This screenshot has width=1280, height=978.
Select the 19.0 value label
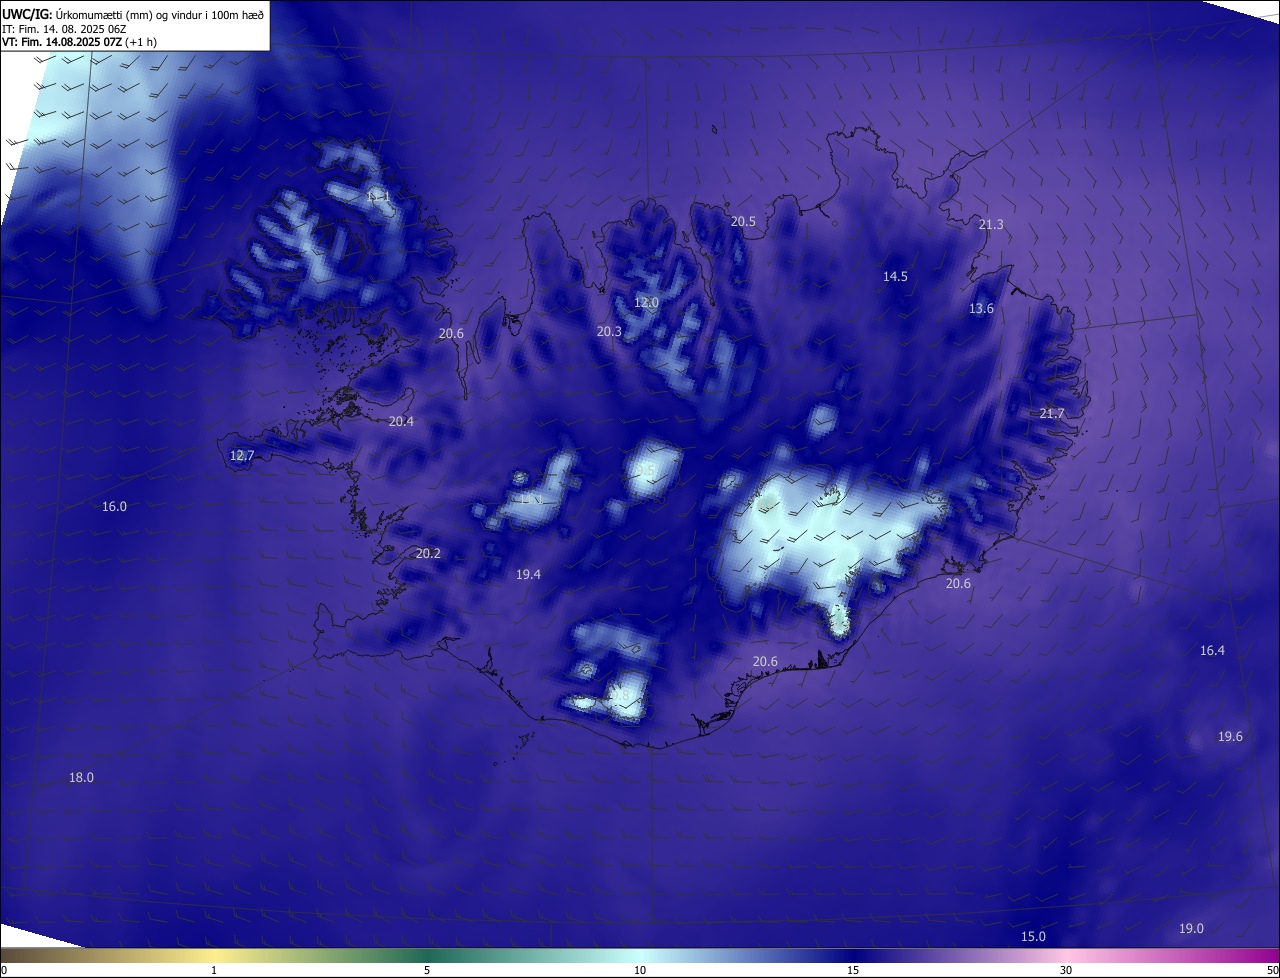(1191, 929)
